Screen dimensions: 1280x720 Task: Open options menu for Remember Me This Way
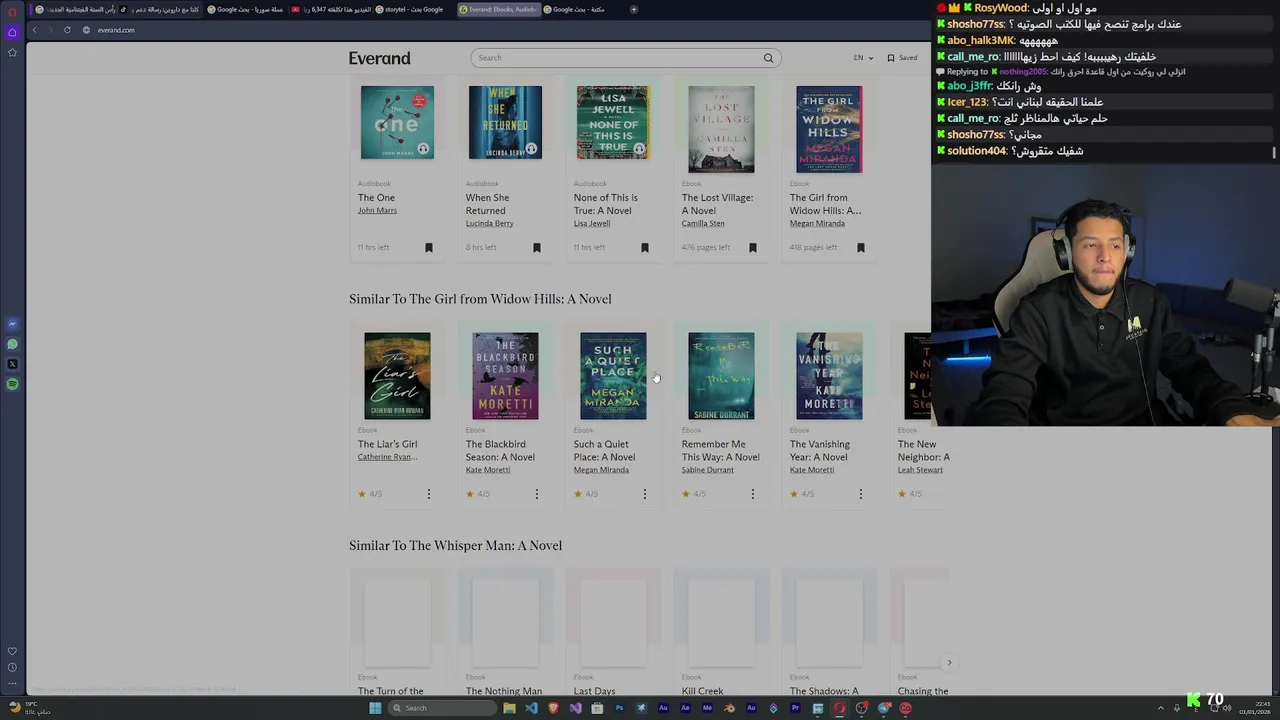[753, 494]
